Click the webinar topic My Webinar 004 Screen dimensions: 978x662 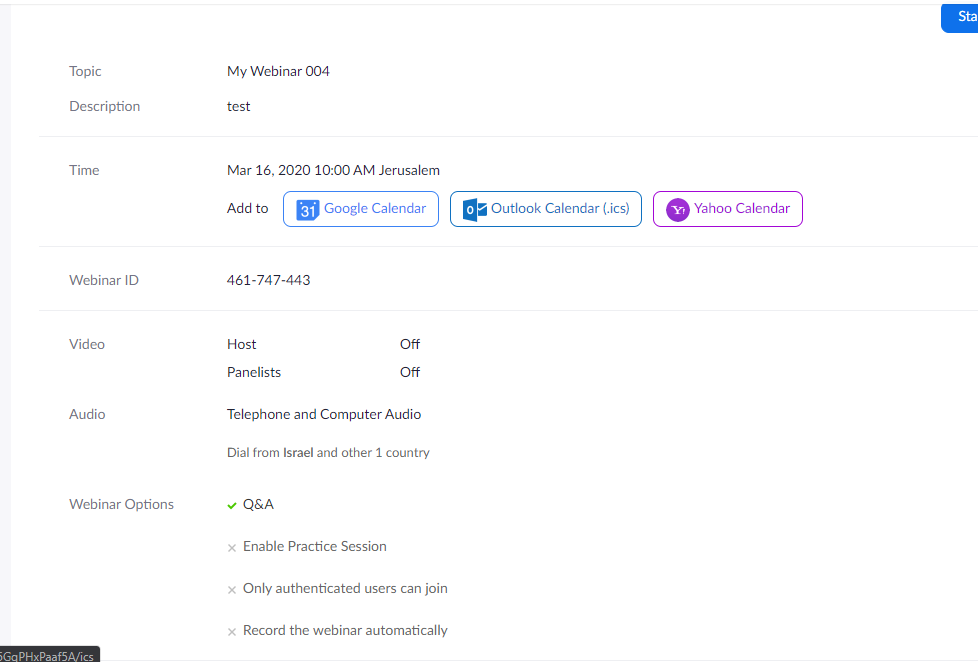(x=278, y=71)
